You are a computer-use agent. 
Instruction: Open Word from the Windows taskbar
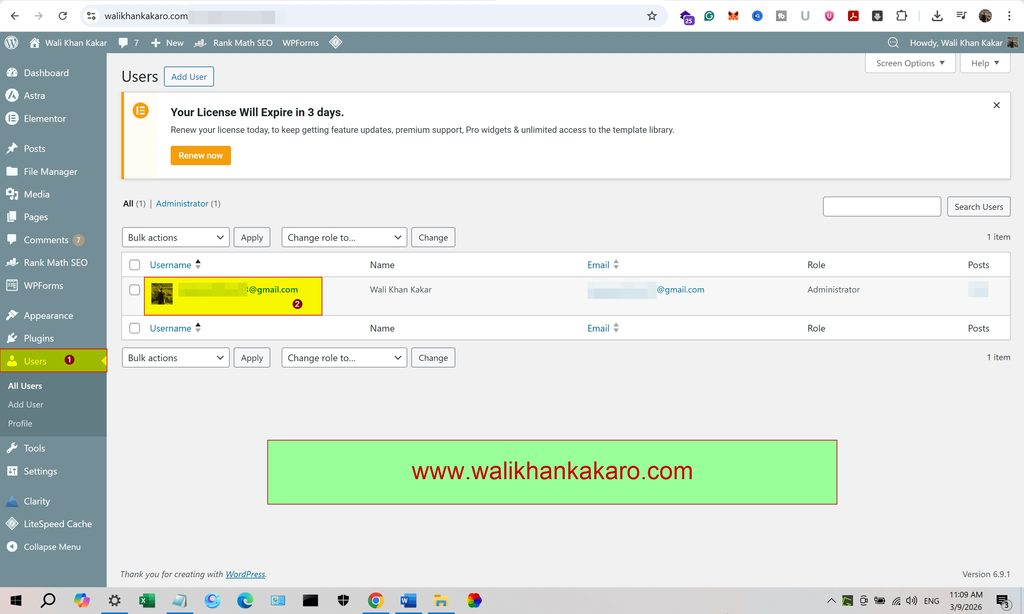click(x=408, y=600)
